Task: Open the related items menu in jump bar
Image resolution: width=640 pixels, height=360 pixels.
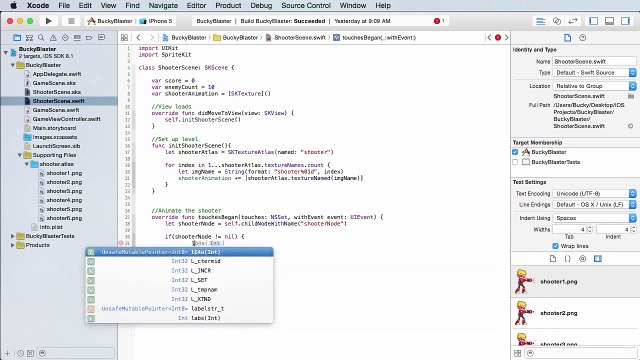Action: [x=124, y=38]
